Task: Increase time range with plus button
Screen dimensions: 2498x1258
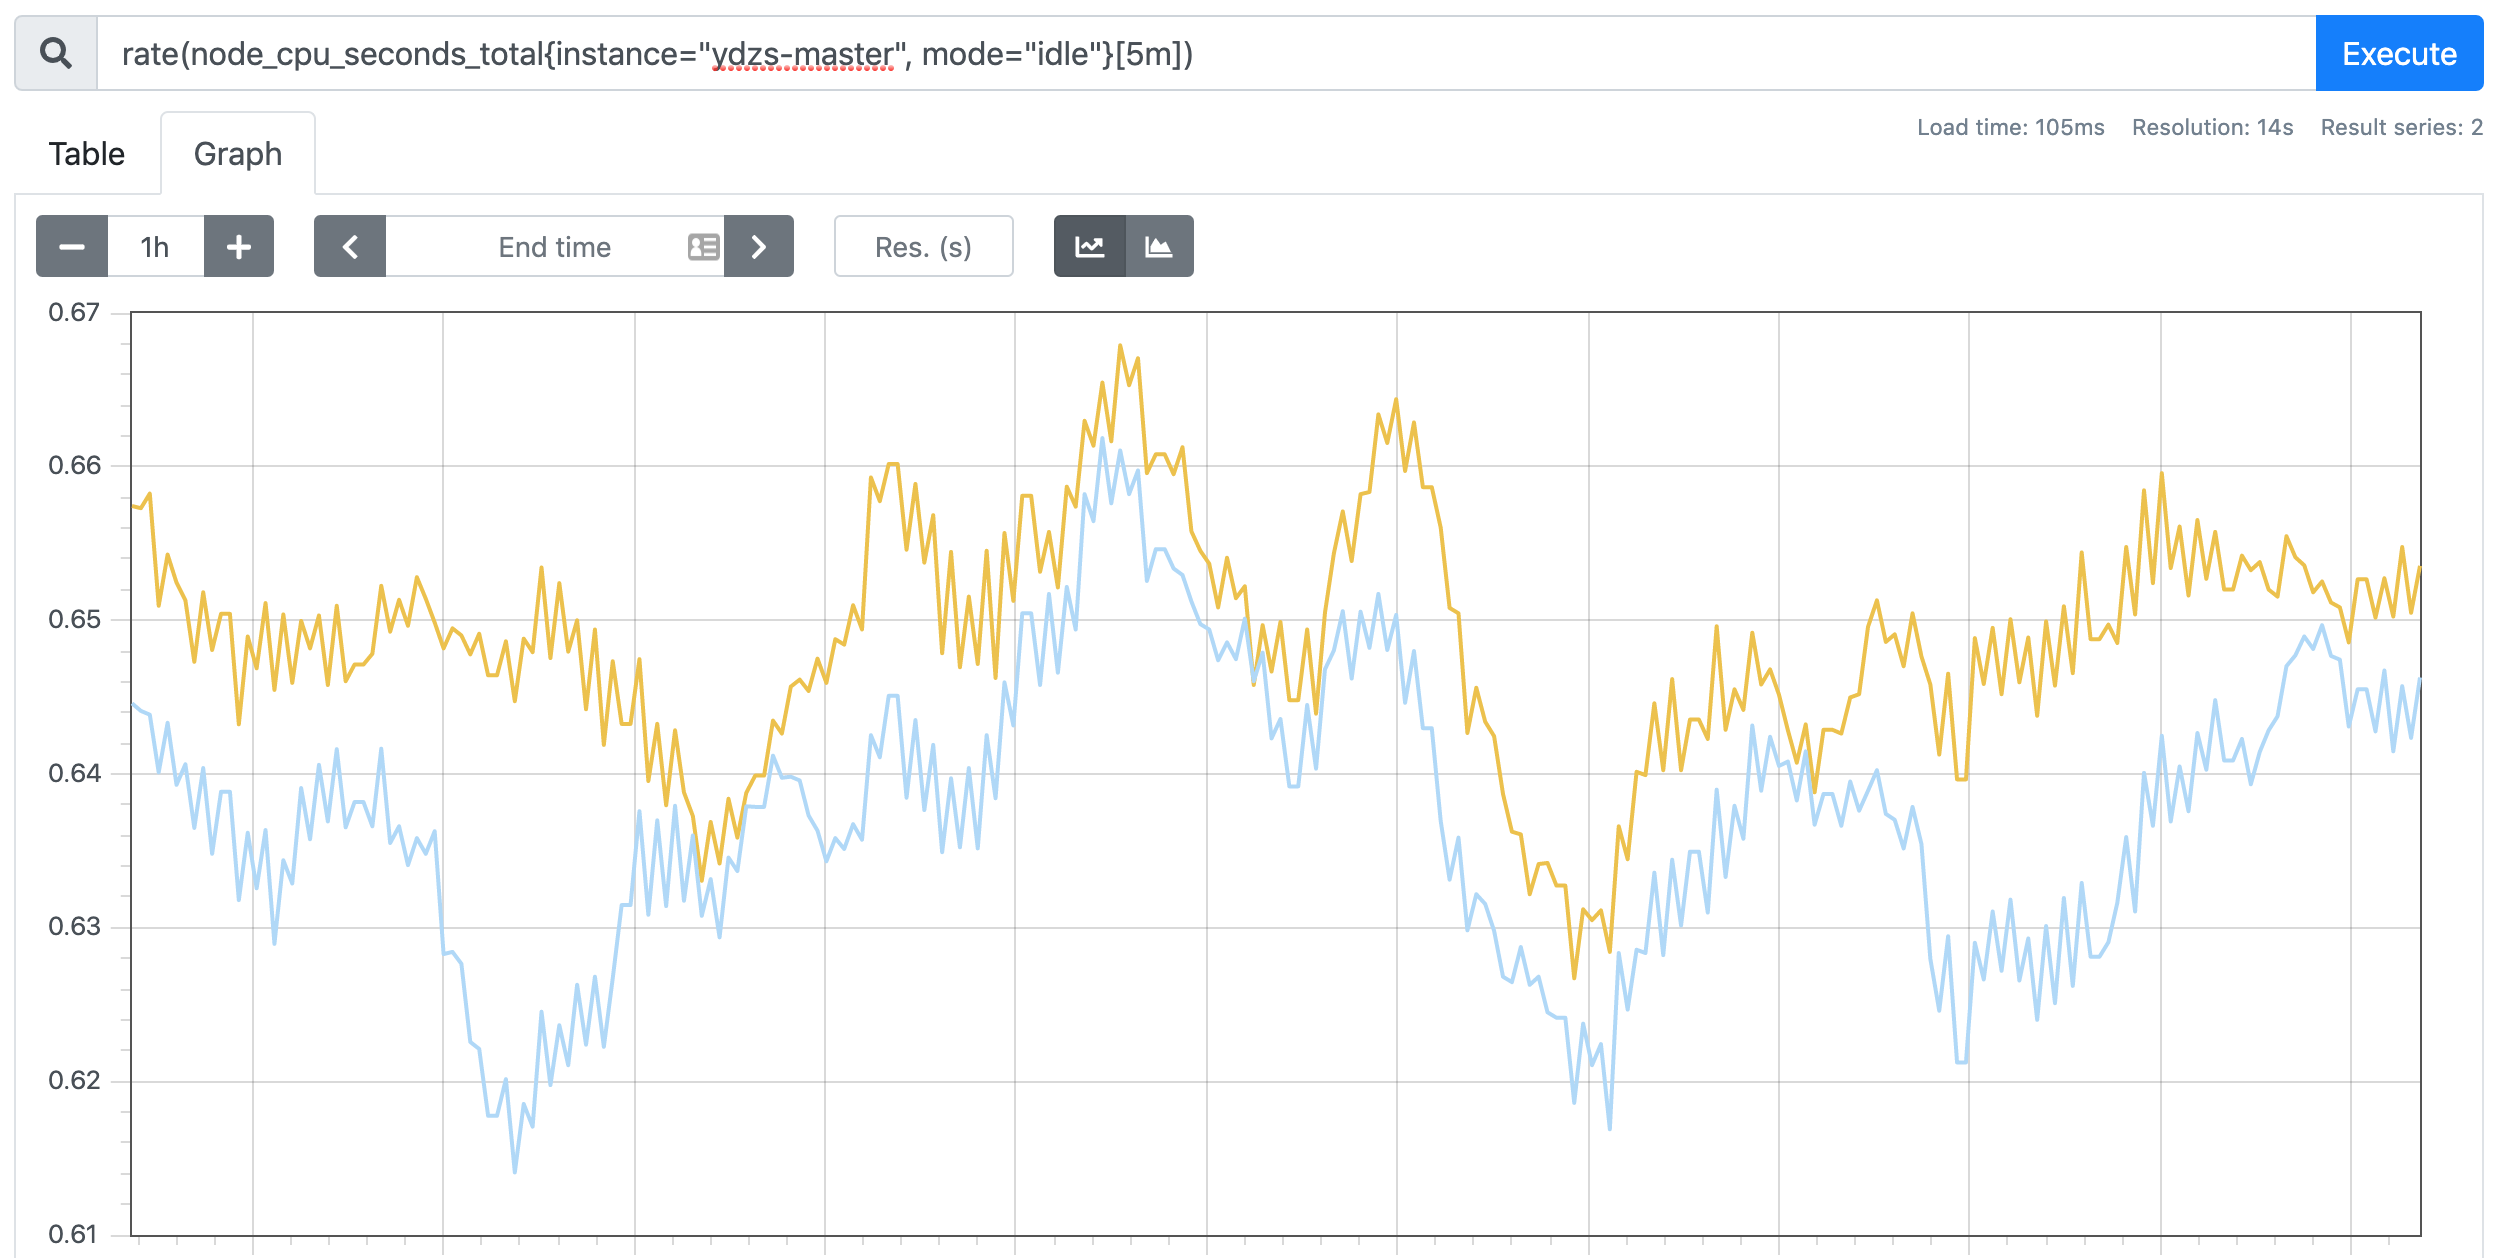Action: 239,246
